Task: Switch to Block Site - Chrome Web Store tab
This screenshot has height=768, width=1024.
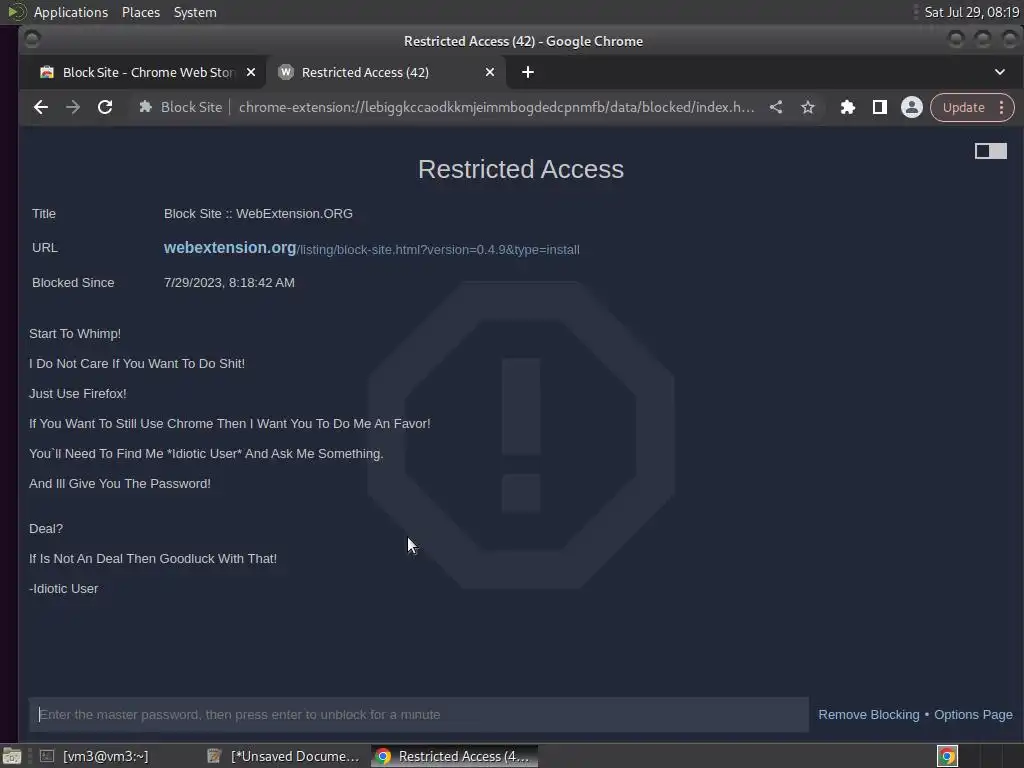Action: coord(148,72)
